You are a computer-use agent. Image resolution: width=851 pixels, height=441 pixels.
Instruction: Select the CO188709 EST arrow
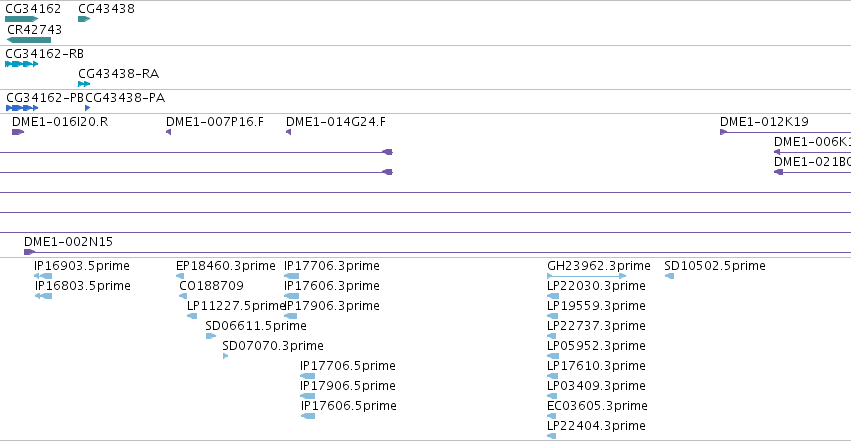coord(183,296)
